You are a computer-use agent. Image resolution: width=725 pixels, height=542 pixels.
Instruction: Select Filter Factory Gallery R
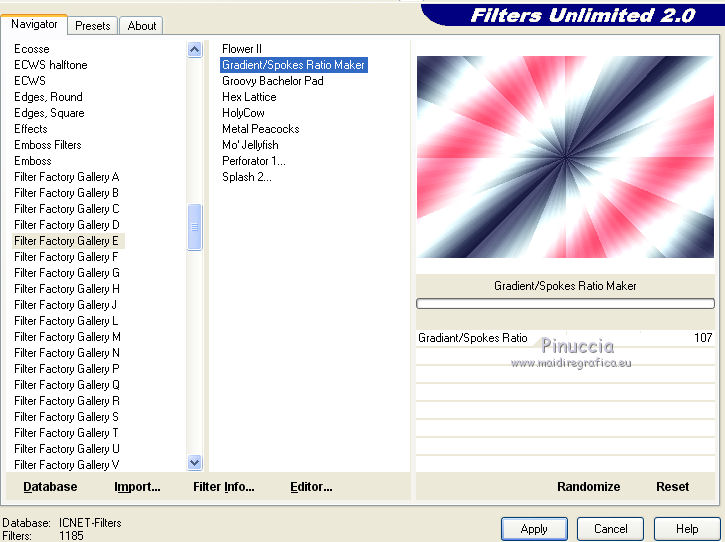(x=67, y=401)
